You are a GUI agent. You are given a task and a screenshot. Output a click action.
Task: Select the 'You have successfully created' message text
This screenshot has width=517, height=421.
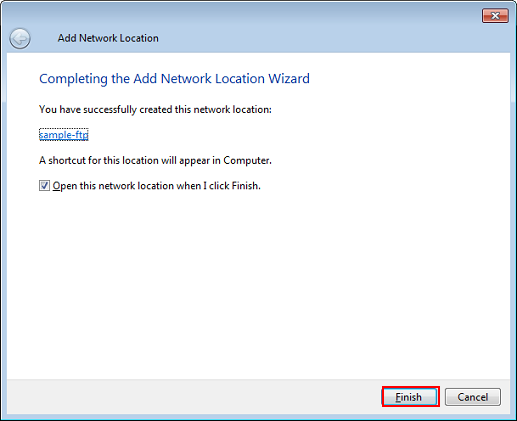click(x=155, y=110)
